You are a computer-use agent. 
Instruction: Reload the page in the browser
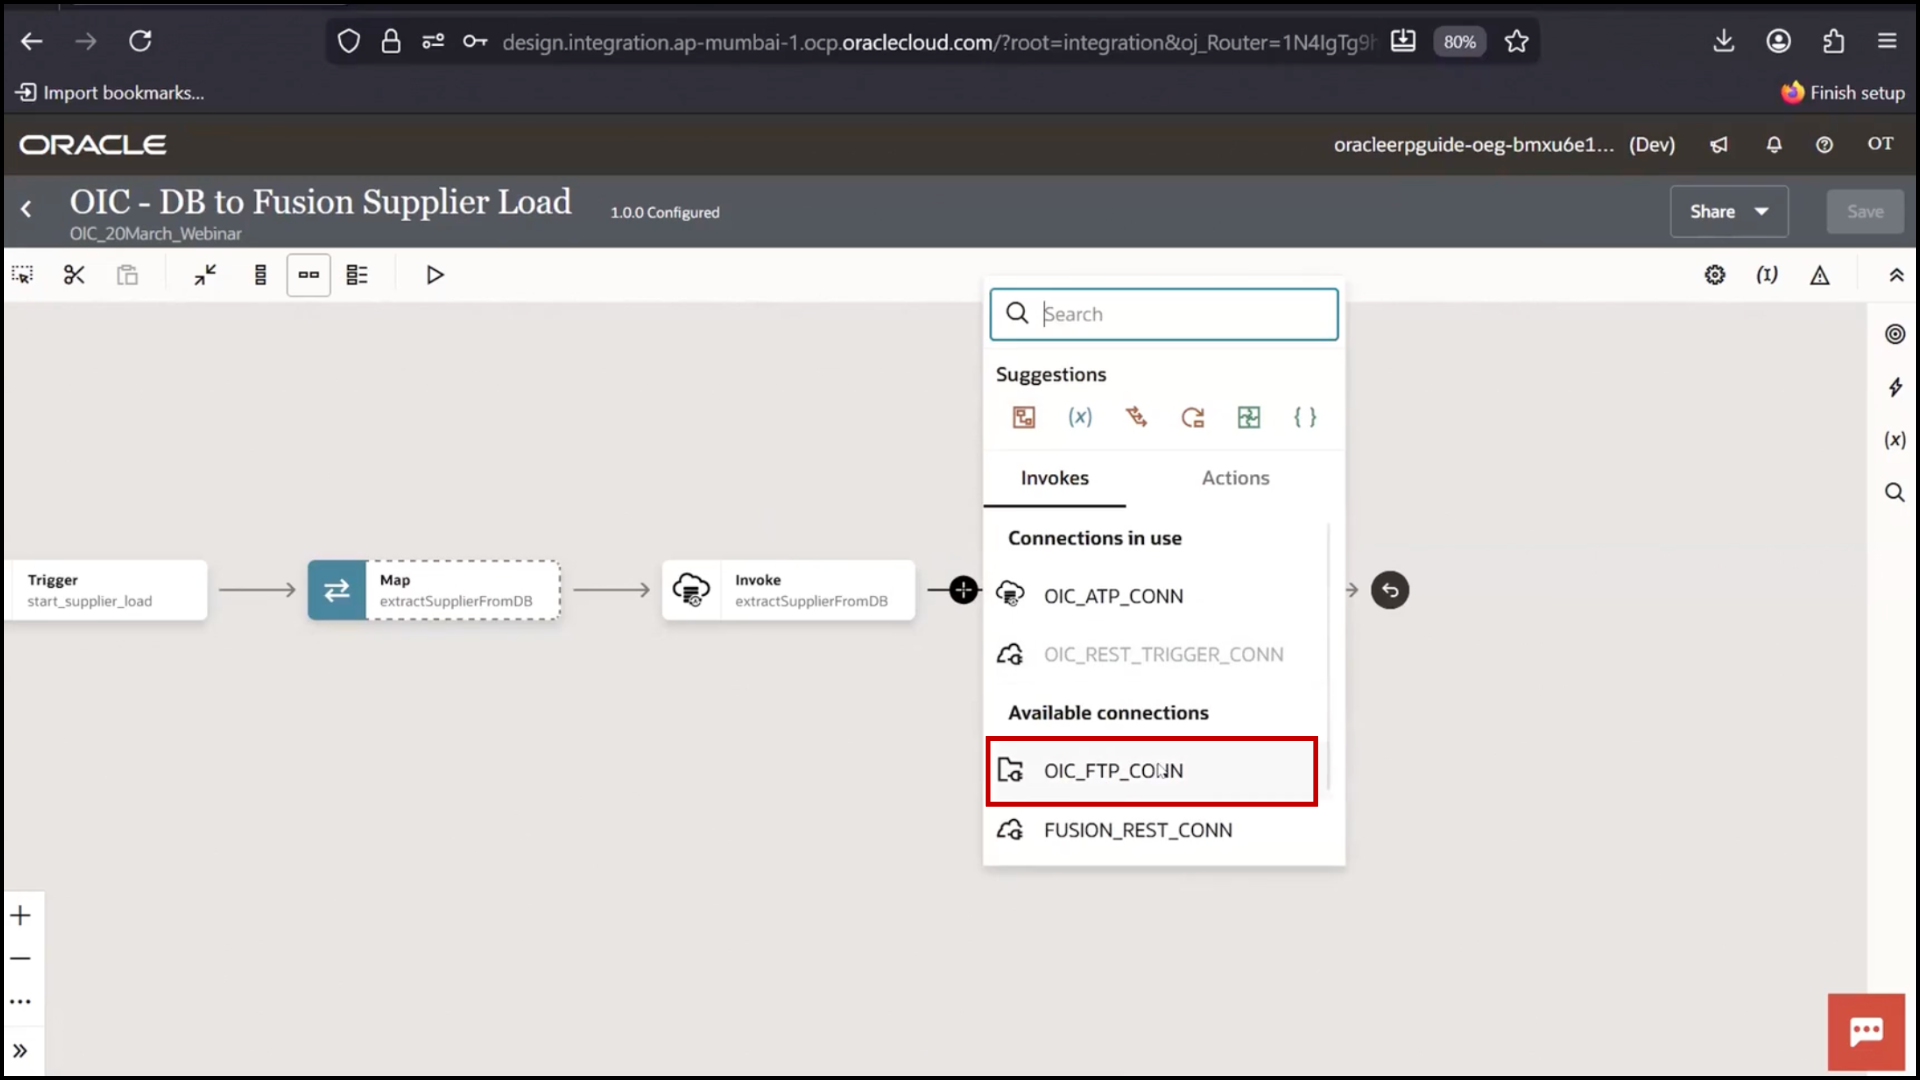tap(140, 41)
